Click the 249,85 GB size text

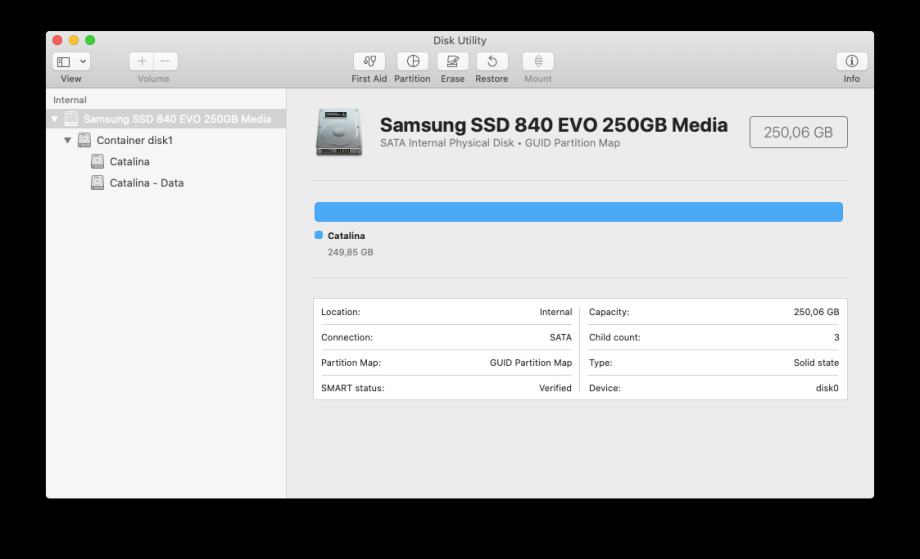point(350,252)
